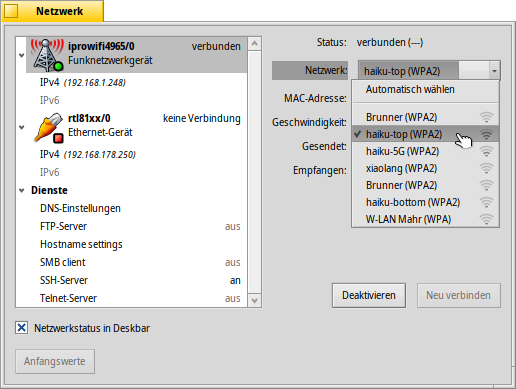Select haiku-bottom (WPA2) network
Viewport: 516px width, 389px height.
pyautogui.click(x=426, y=202)
